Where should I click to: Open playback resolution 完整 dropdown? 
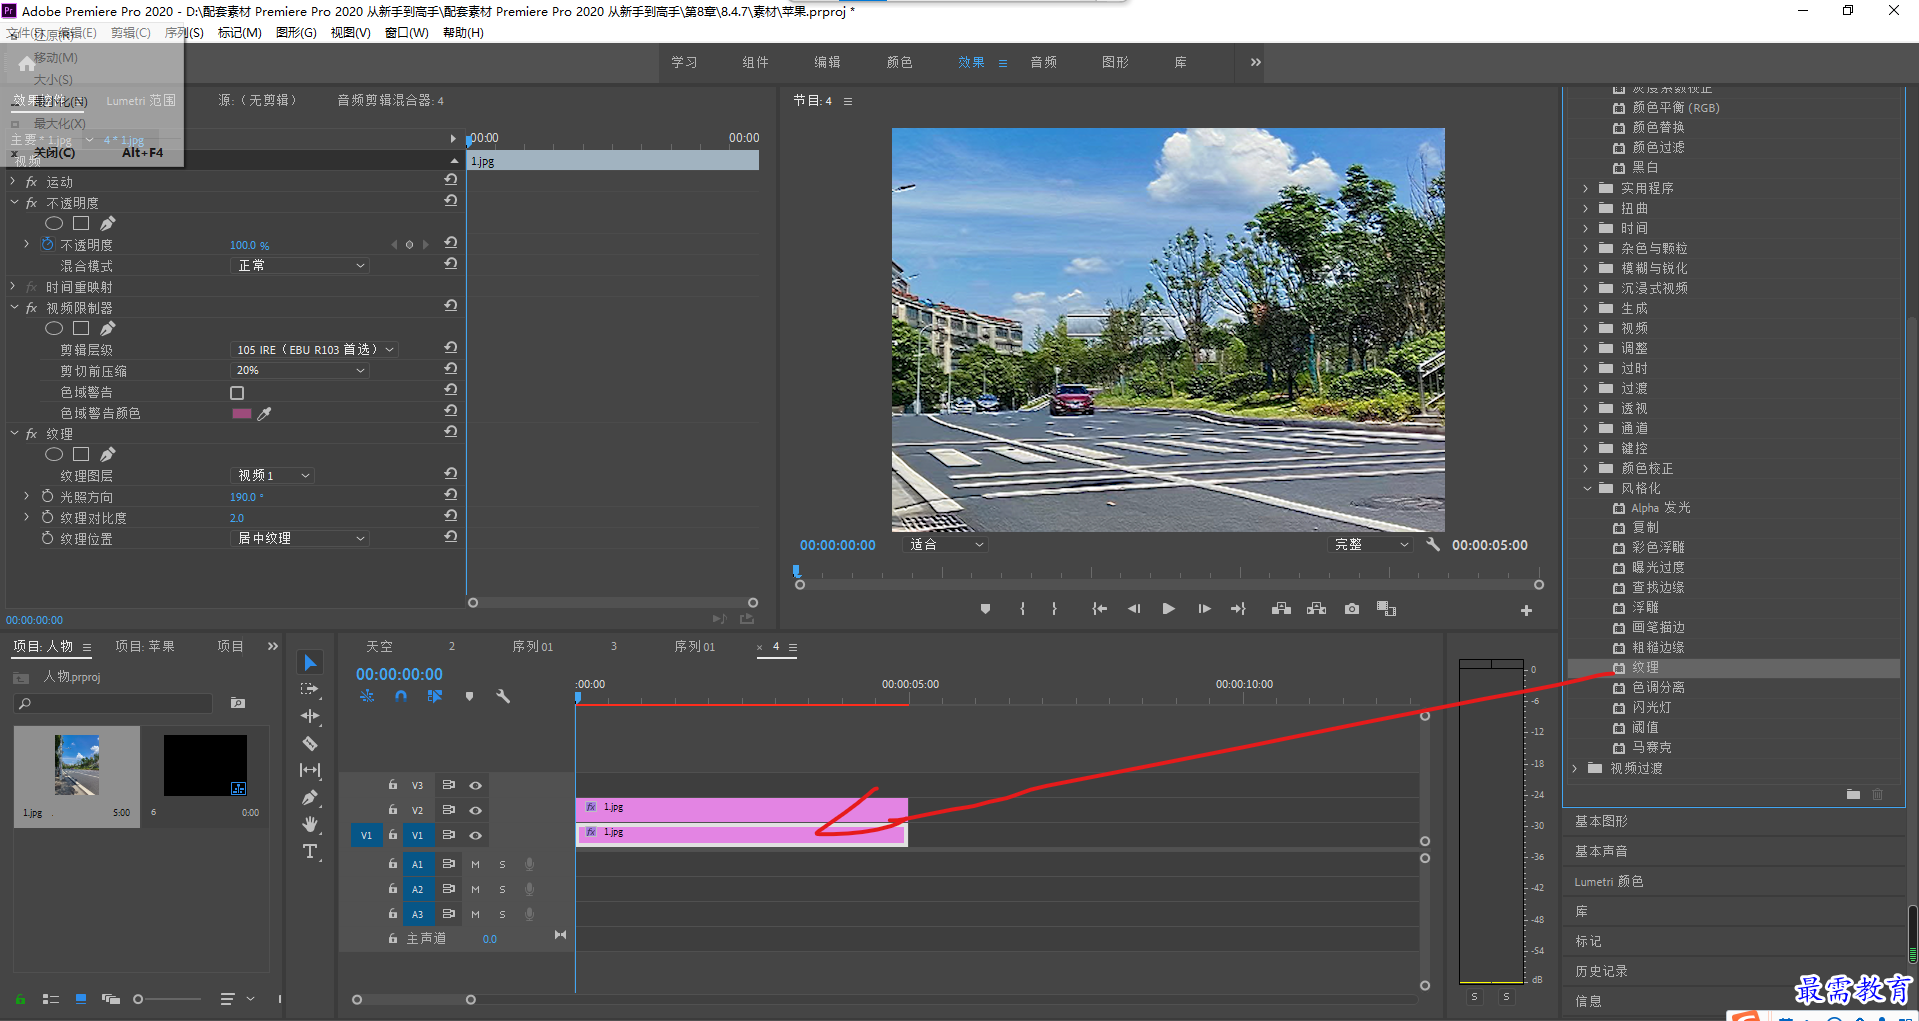coord(1372,545)
